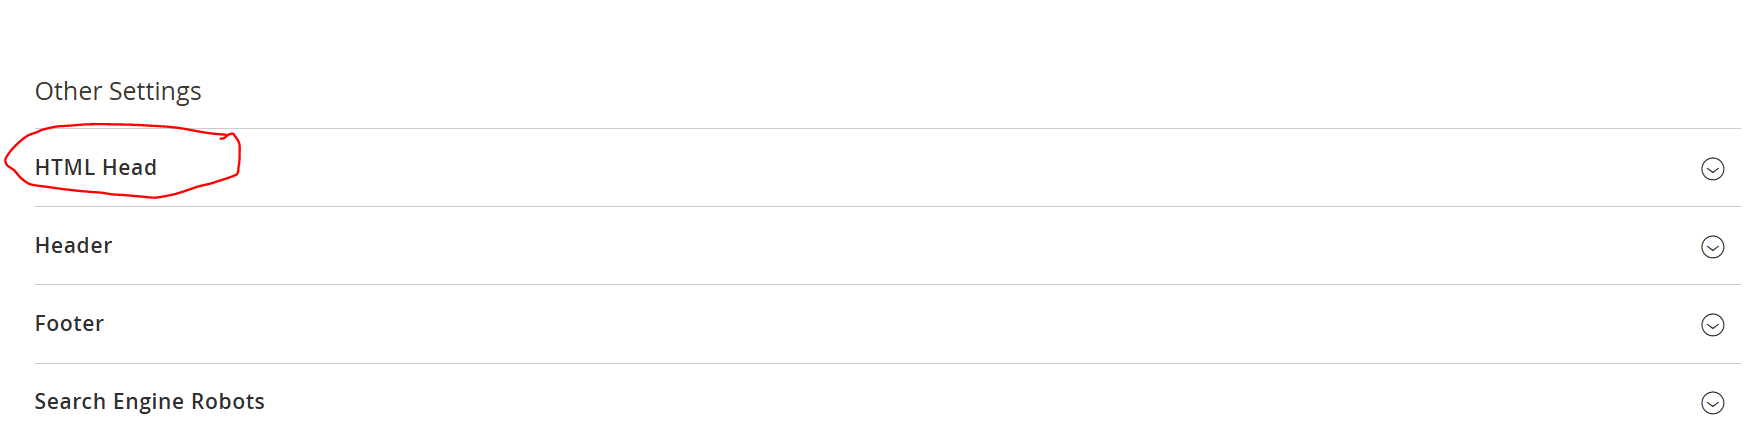Viewport: 1752px width, 422px height.
Task: Open Search Engine Robots via its arrow icon
Action: [x=1712, y=402]
